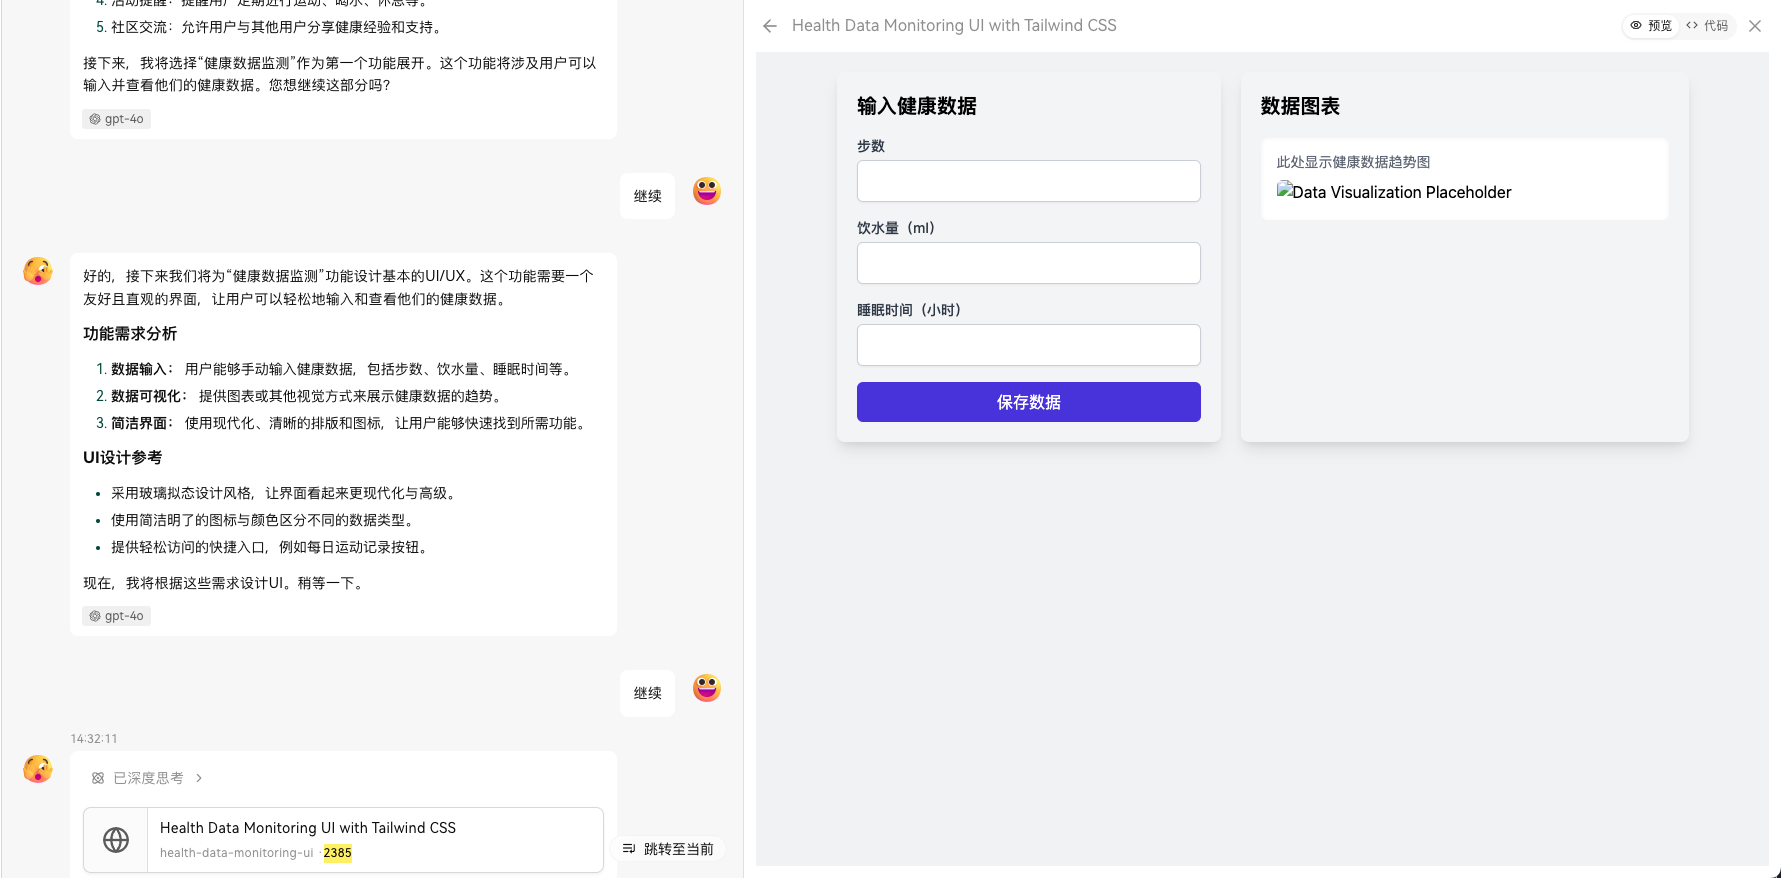
Task: Switch to the 预览 preview tab
Action: [x=1651, y=26]
